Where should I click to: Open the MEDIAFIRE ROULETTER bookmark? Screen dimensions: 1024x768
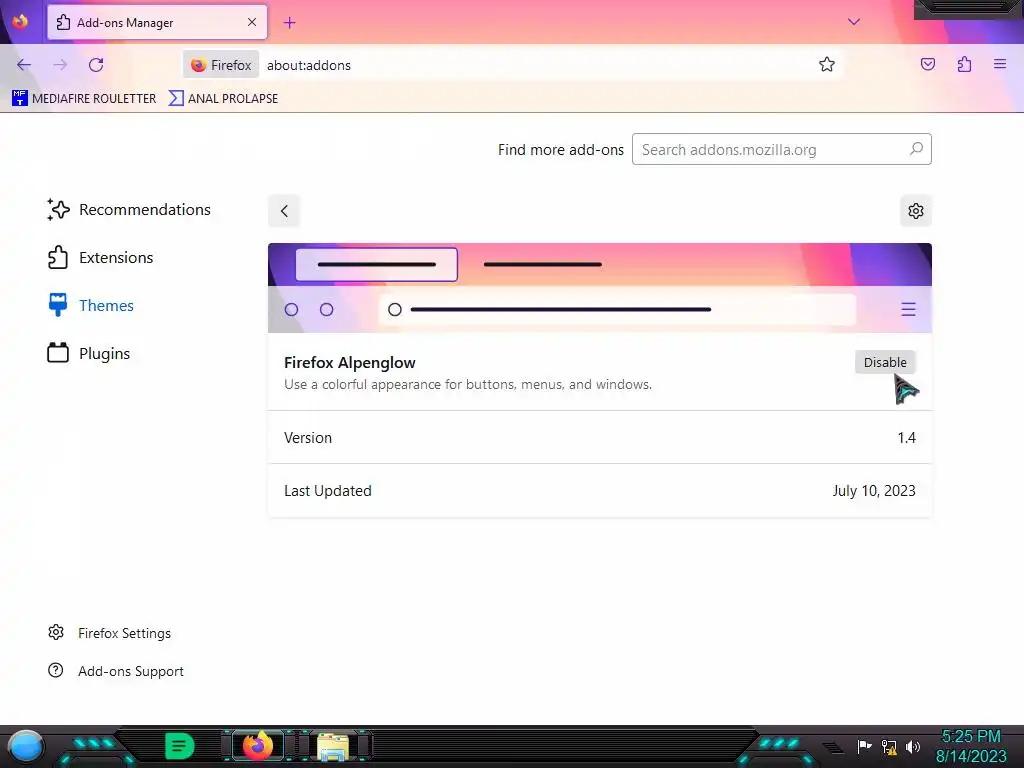pos(84,99)
